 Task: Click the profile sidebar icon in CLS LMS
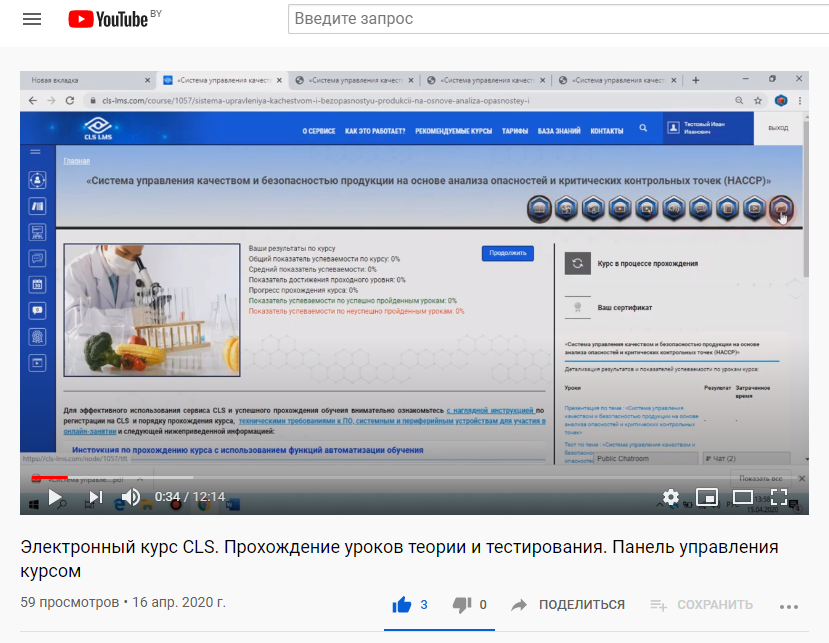point(37,180)
